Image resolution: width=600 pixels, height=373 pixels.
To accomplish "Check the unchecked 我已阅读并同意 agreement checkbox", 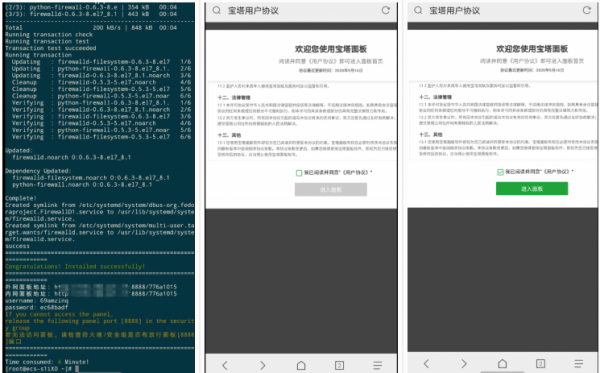I will point(299,173).
